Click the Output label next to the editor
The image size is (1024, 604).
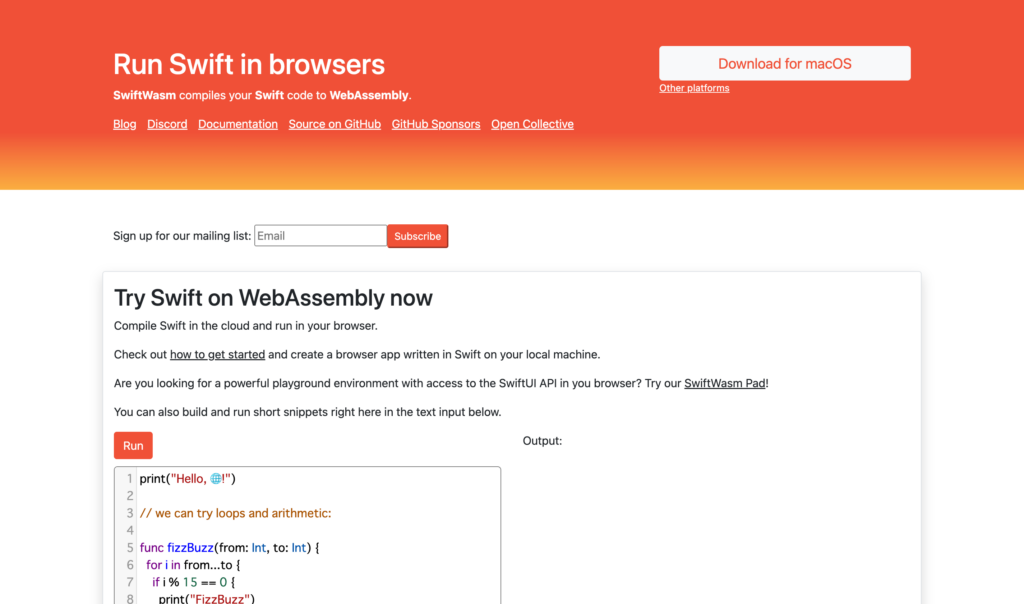click(542, 440)
